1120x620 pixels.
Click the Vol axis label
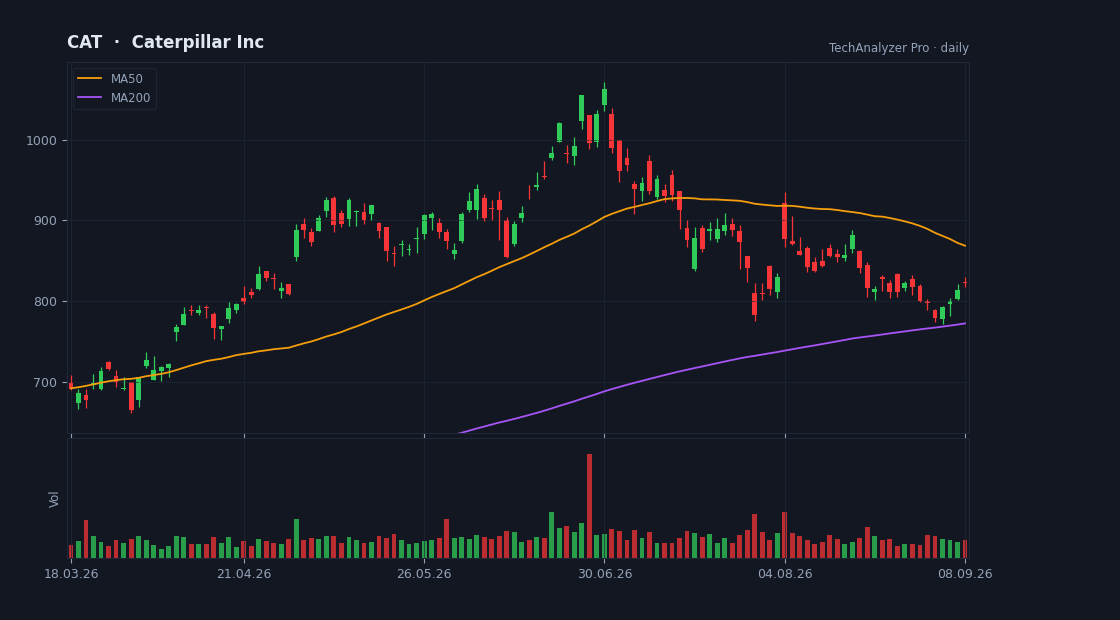point(54,499)
